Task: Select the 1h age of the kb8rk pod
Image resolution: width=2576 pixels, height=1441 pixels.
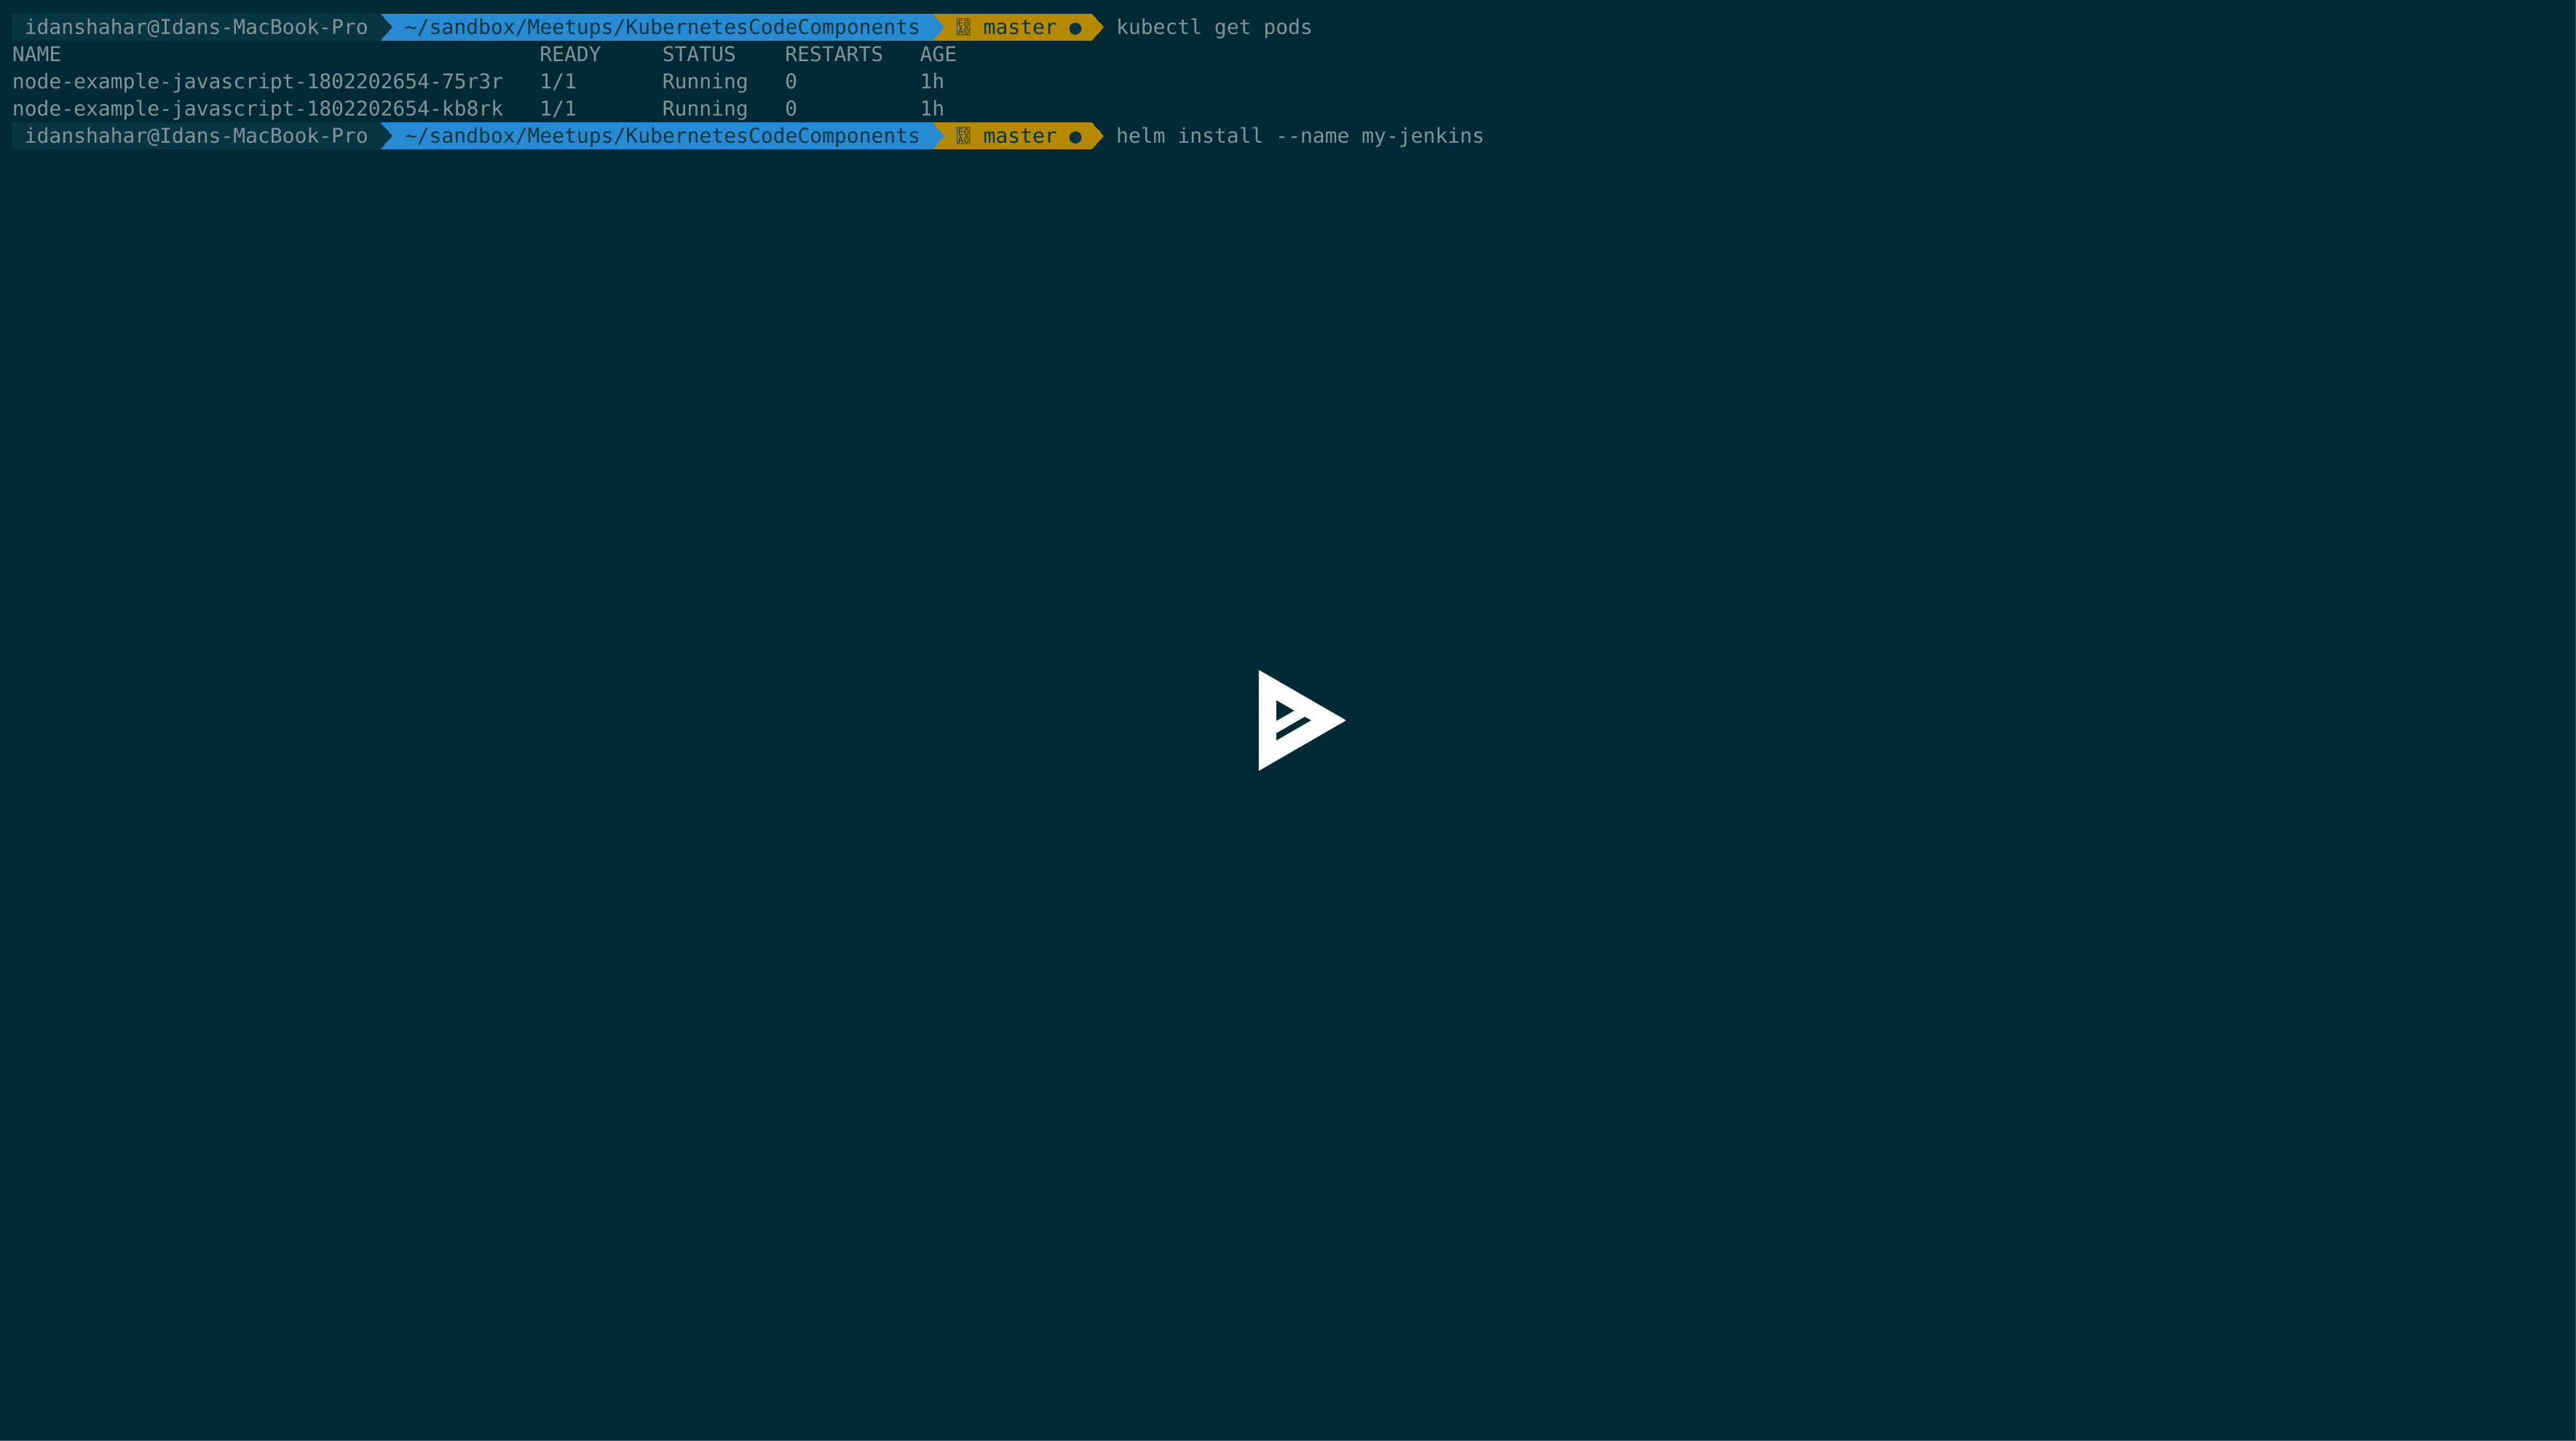Action: tap(931, 109)
